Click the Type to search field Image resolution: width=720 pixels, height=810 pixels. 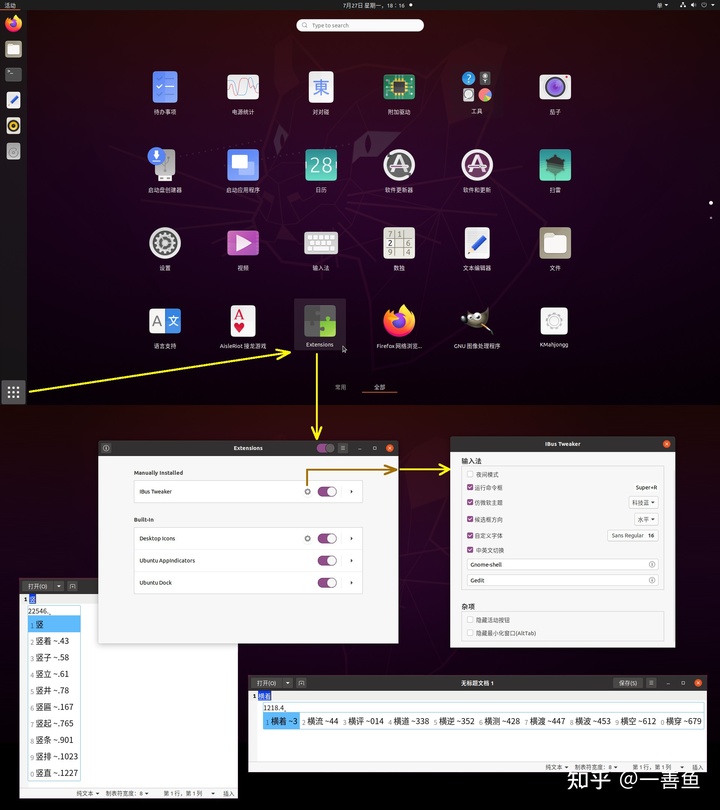pyautogui.click(x=360, y=25)
